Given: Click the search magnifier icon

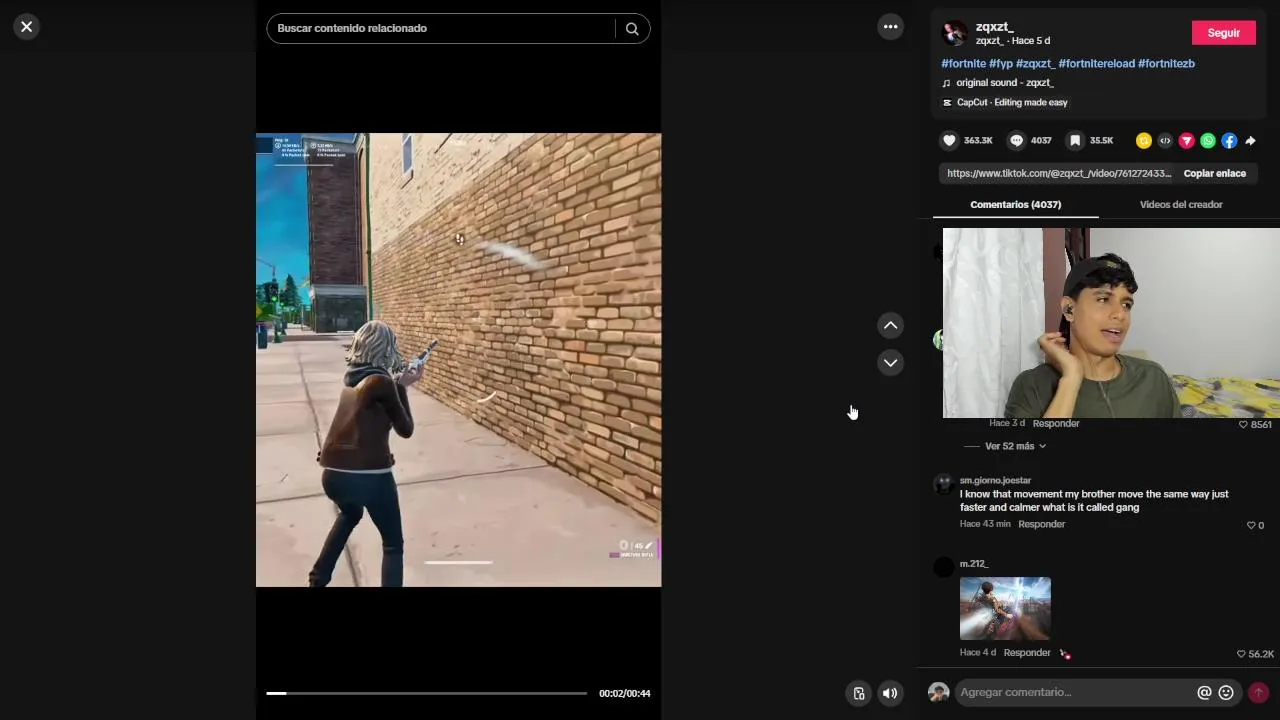Looking at the screenshot, I should click(632, 29).
